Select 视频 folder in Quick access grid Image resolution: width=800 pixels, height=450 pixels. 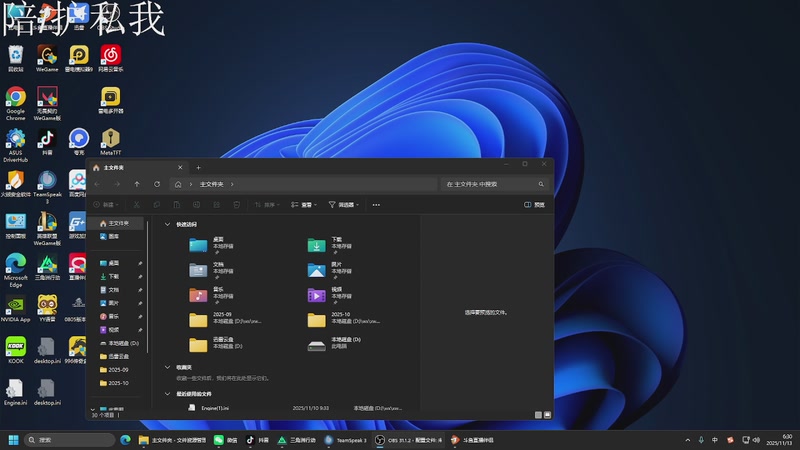tap(330, 295)
